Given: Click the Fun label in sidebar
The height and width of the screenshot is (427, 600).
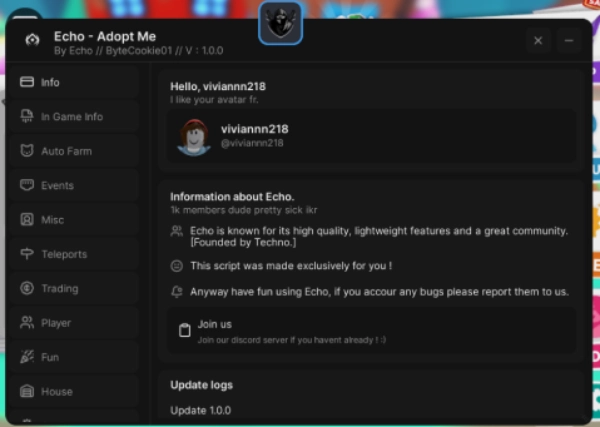Looking at the screenshot, I should coord(50,357).
